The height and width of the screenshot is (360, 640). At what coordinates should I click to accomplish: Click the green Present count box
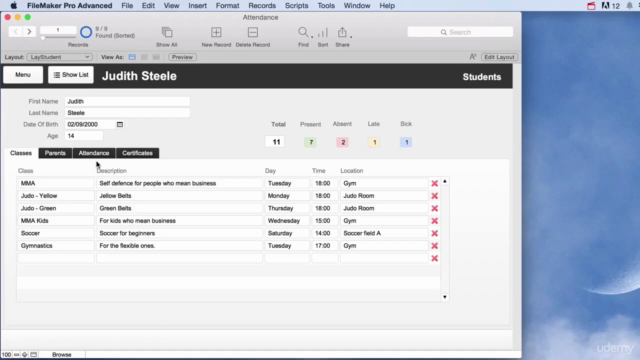pos(311,142)
